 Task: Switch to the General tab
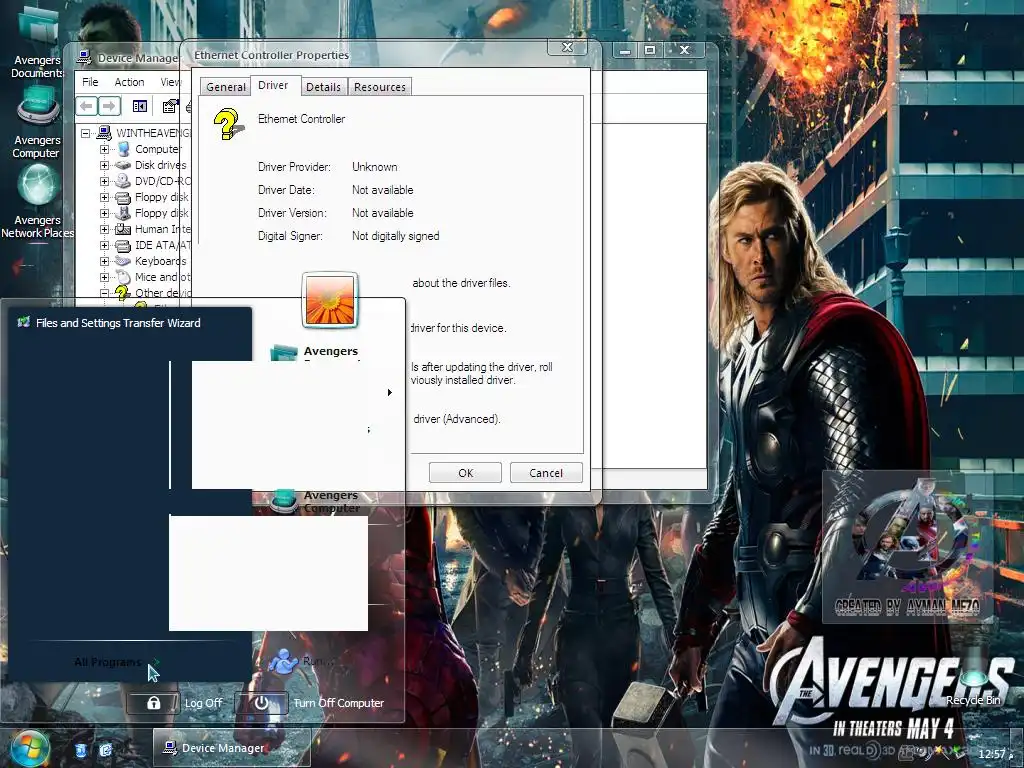click(x=226, y=87)
